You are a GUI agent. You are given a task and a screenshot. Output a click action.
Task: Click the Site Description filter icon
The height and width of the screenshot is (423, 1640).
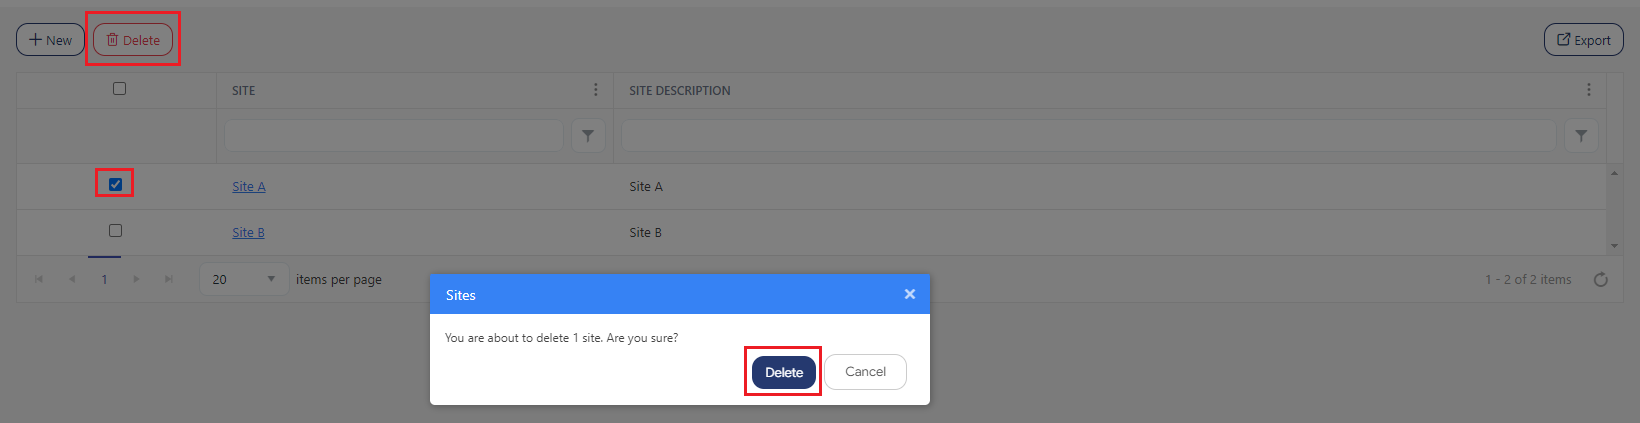1580,136
